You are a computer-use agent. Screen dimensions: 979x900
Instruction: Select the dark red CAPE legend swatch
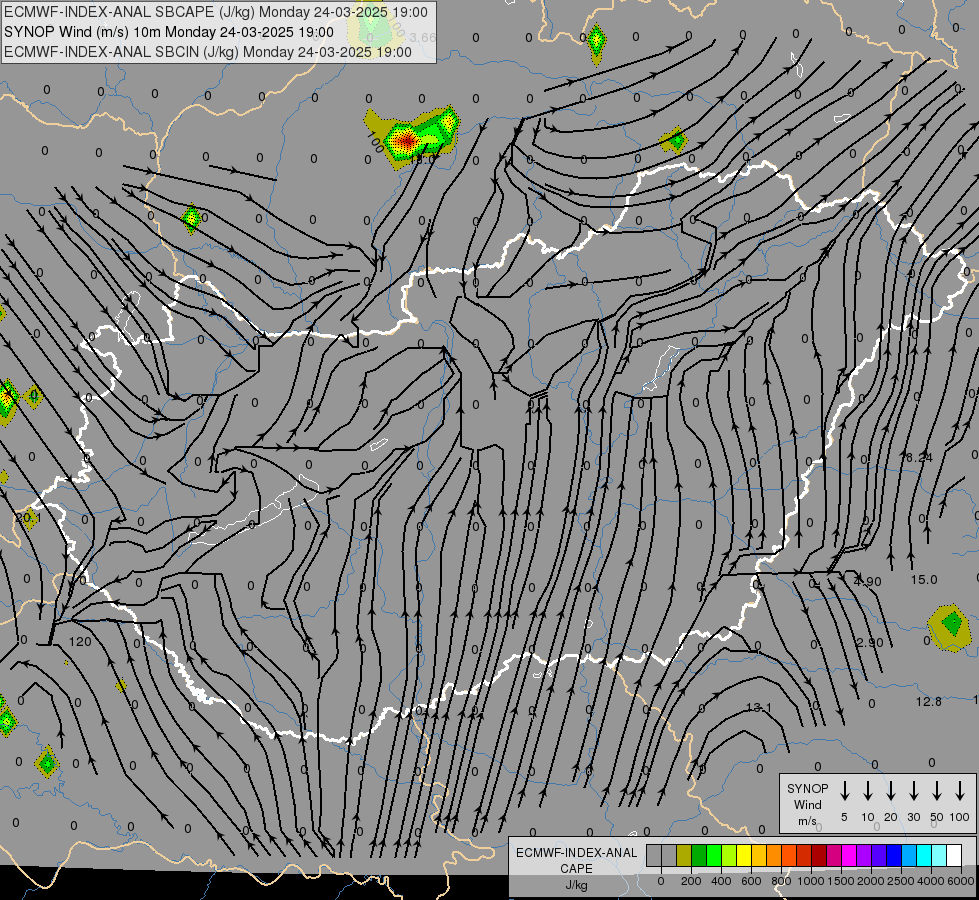[x=819, y=856]
